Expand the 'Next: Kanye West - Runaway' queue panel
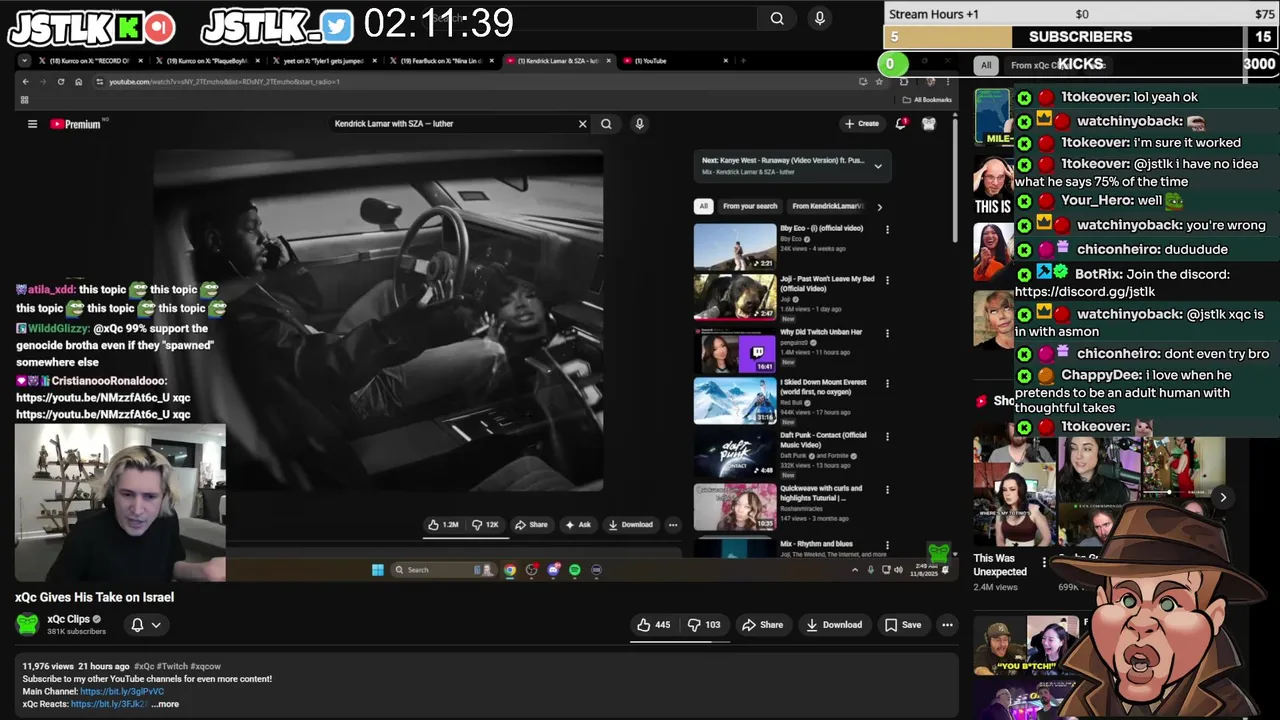 pos(878,166)
